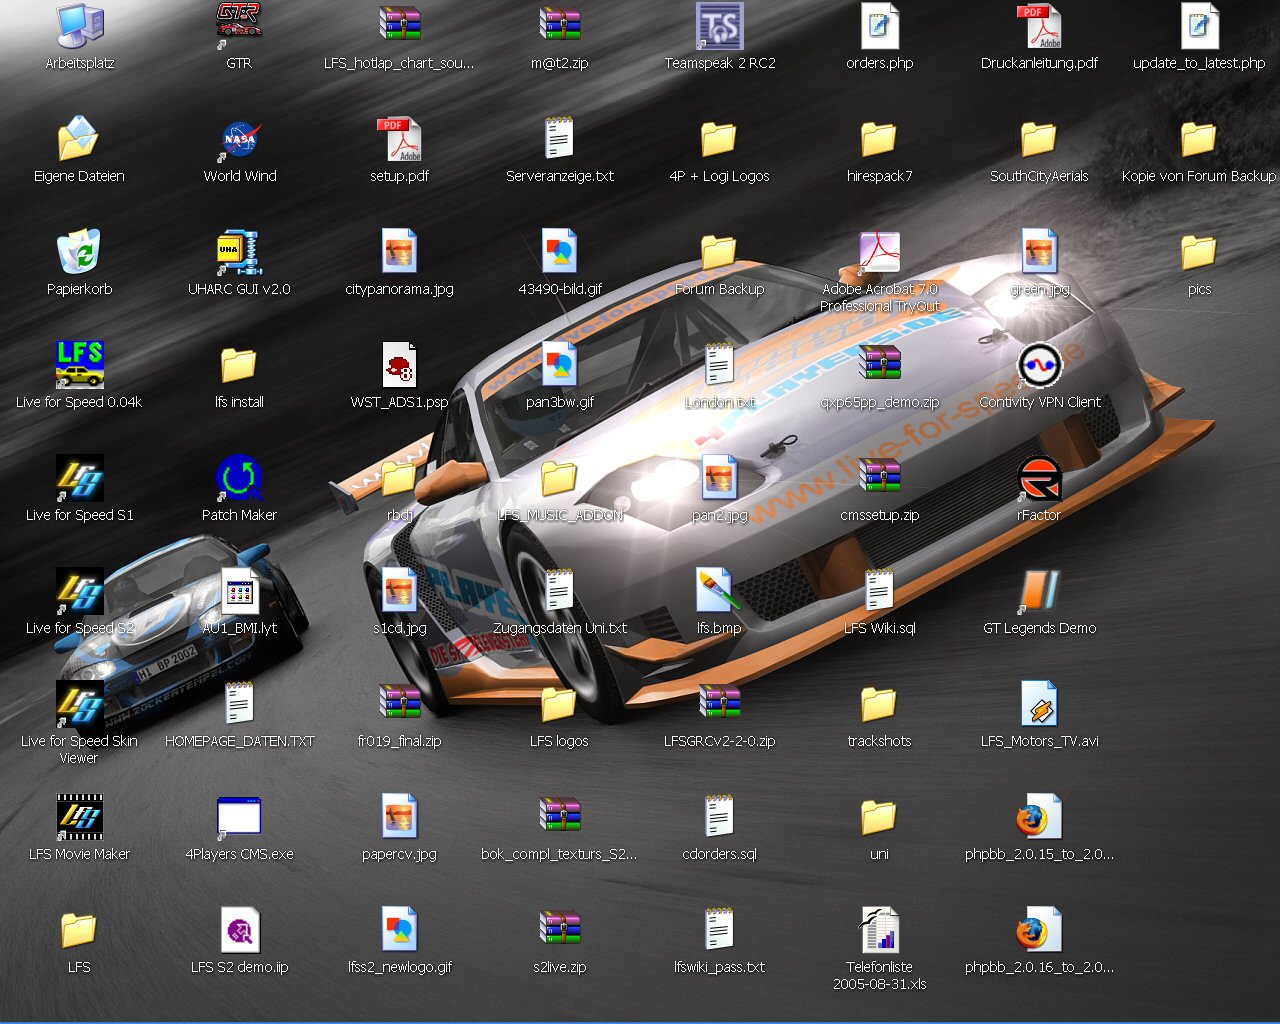
Task: Open the 4P + Logi Logos folder
Action: click(x=720, y=140)
